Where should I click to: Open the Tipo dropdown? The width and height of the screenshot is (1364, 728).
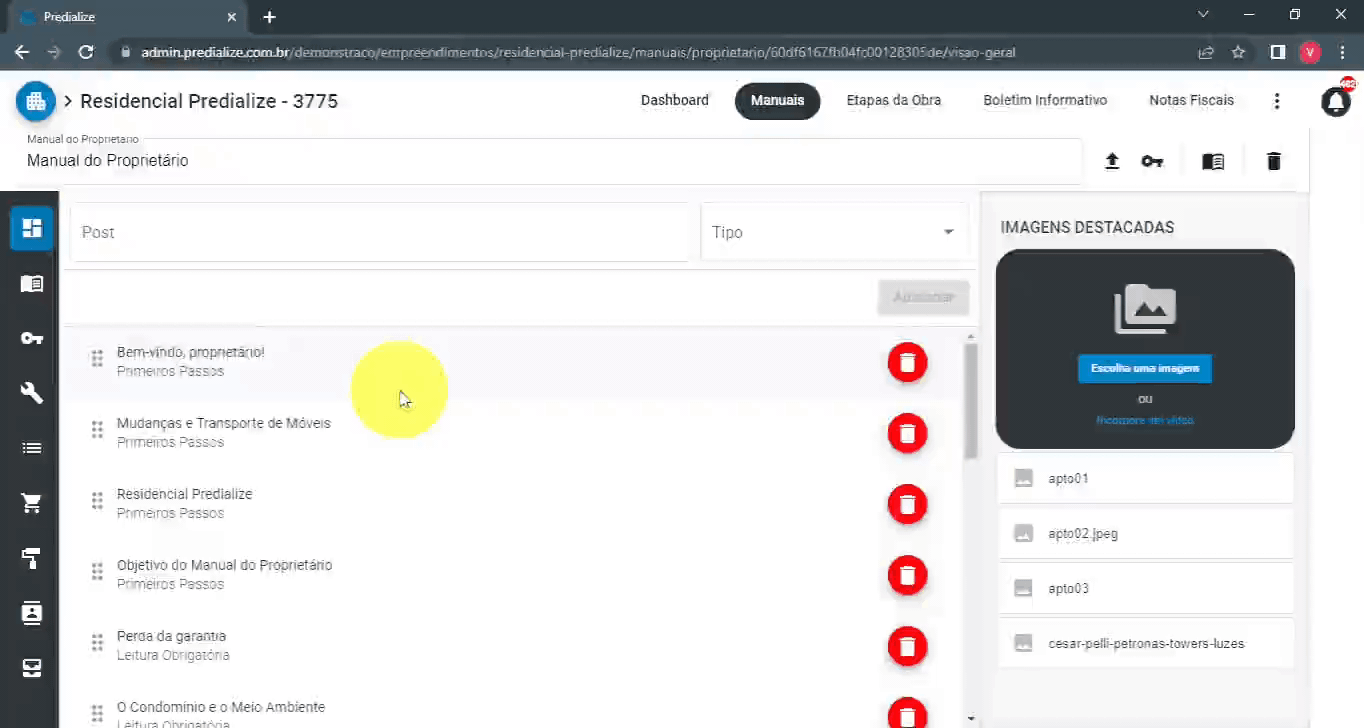[835, 232]
